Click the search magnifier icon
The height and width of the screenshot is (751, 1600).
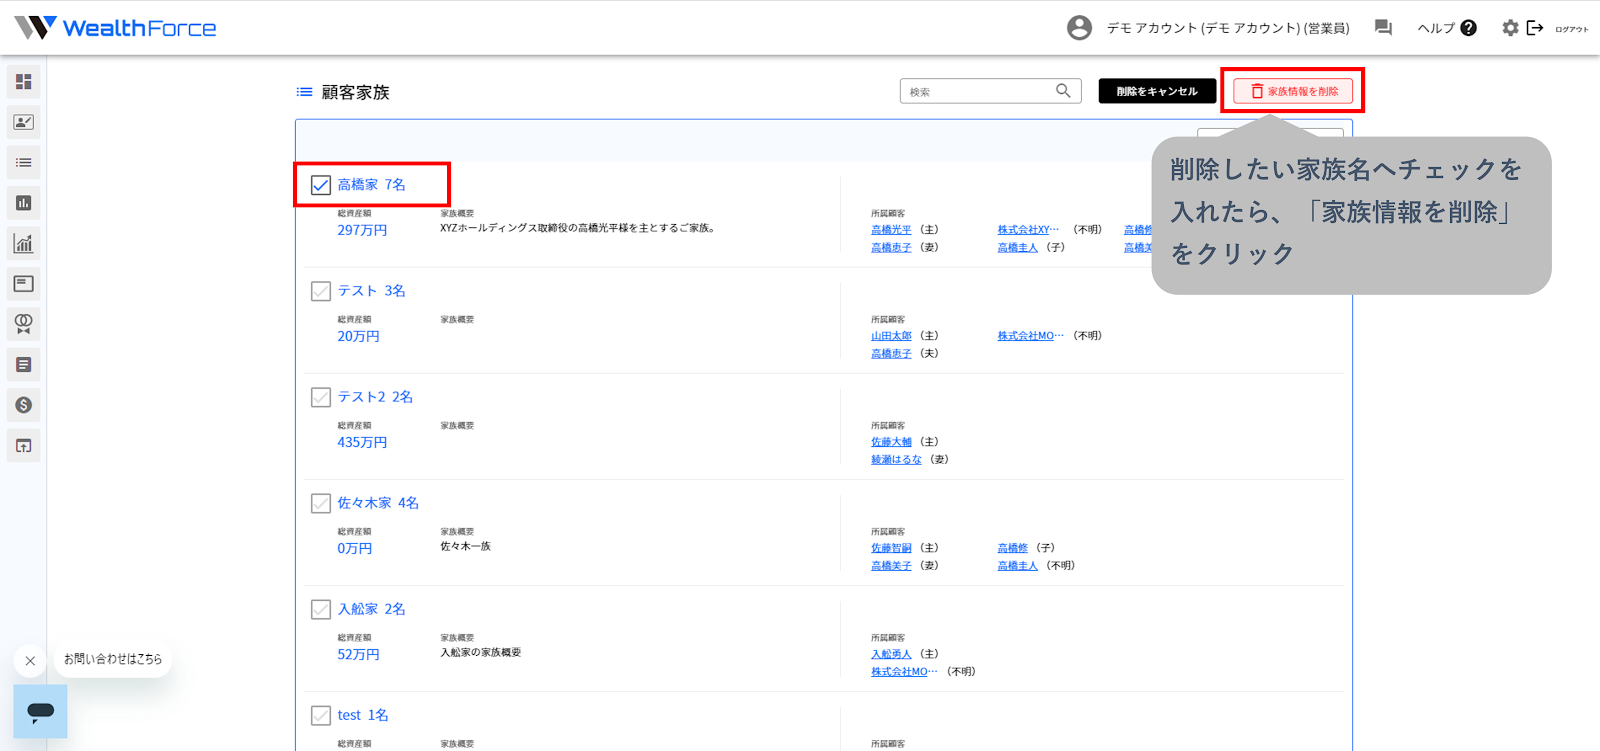coord(1063,91)
